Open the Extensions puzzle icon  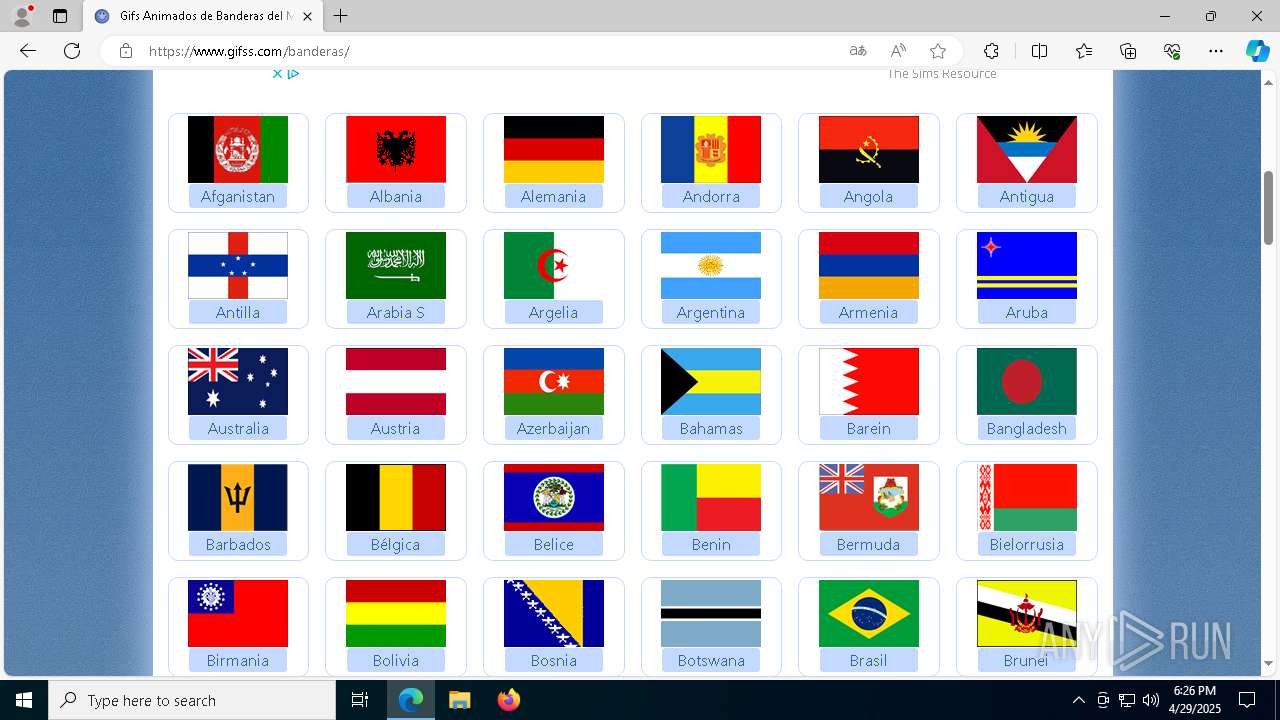991,51
